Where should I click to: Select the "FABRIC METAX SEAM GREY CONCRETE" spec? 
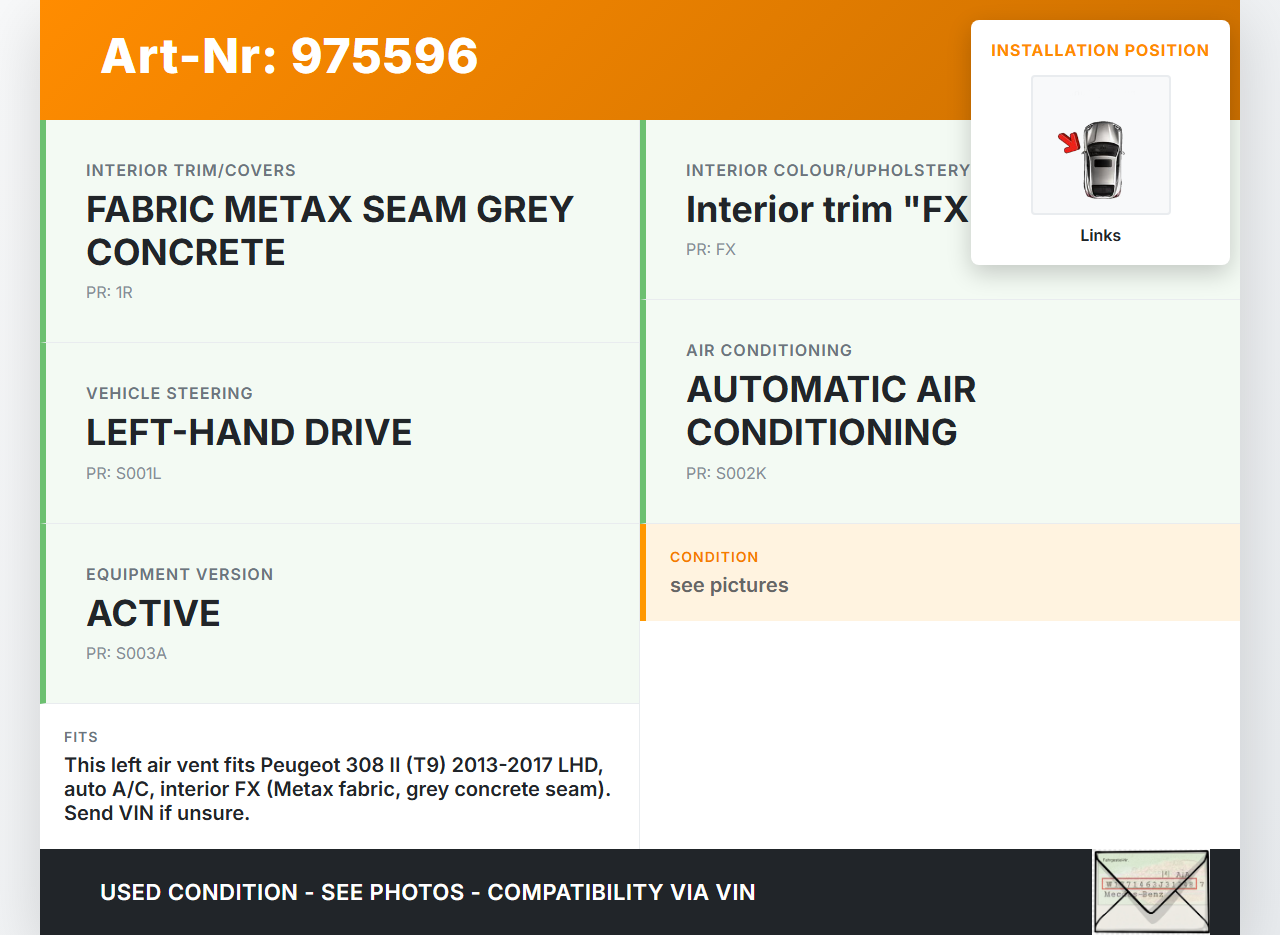tap(330, 231)
